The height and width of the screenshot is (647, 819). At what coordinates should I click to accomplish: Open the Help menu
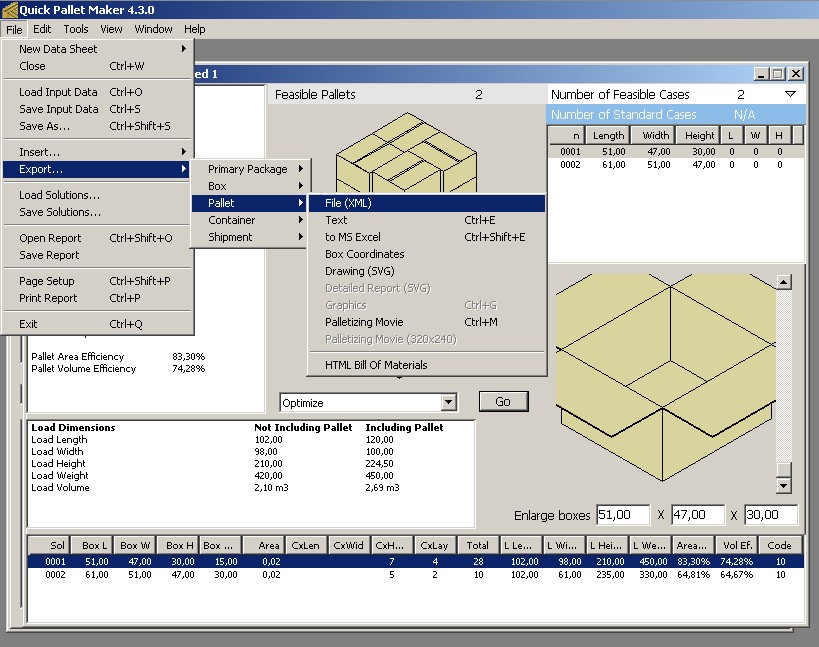(x=194, y=29)
